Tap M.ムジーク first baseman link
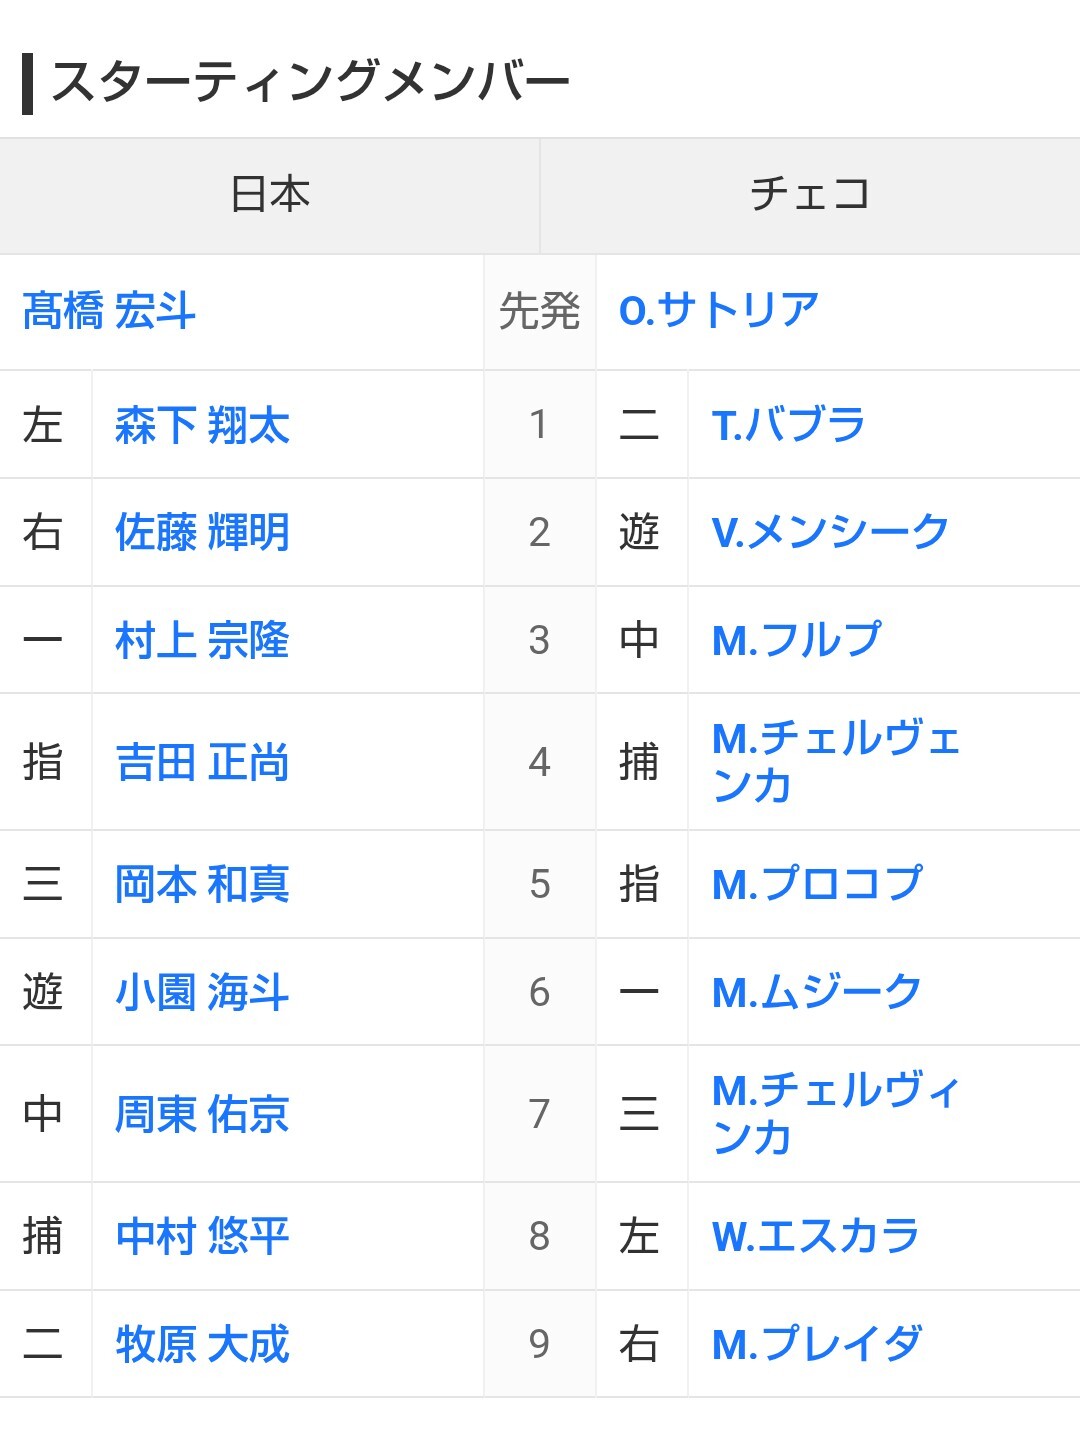 click(x=817, y=993)
